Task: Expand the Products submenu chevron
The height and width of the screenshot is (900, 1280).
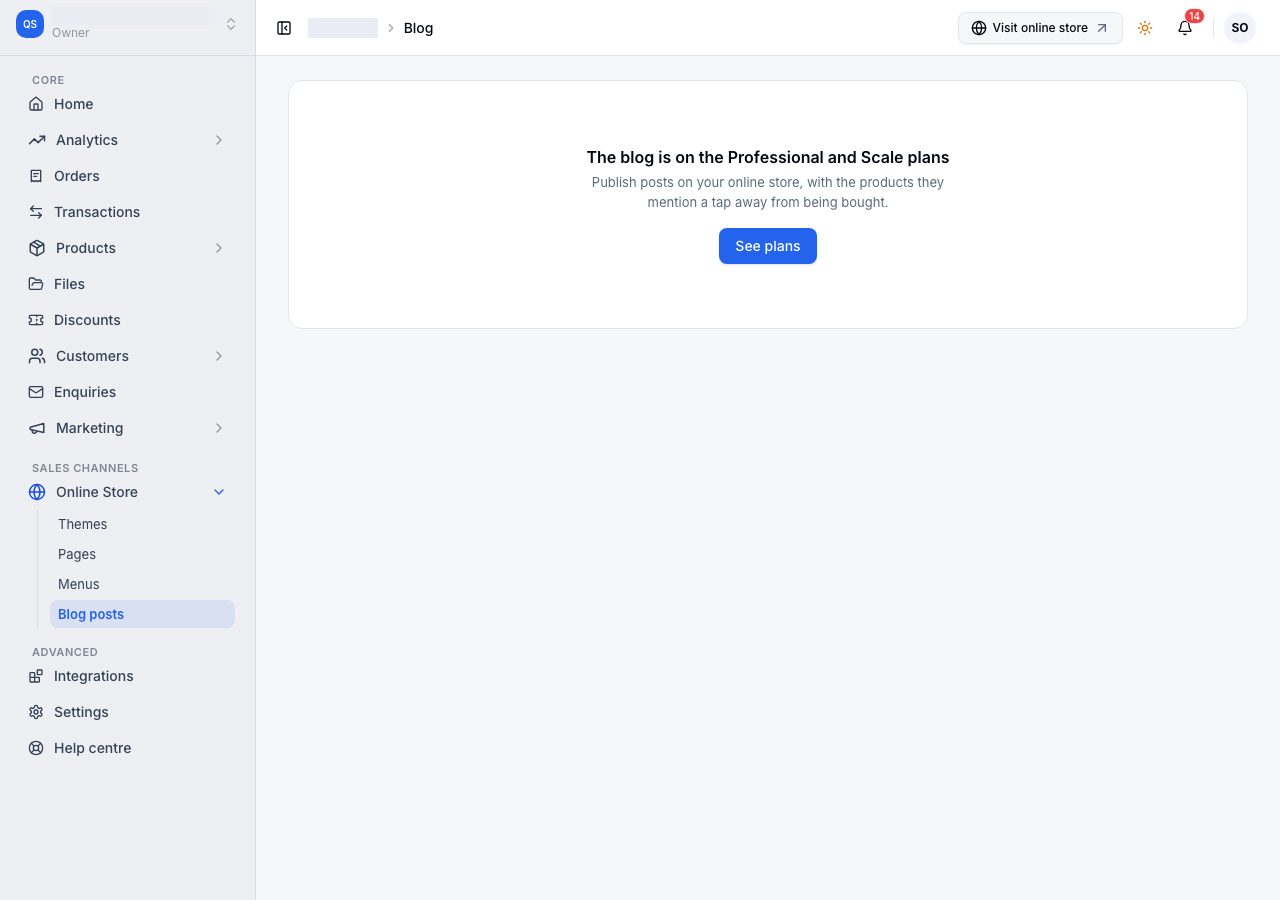Action: [x=219, y=248]
